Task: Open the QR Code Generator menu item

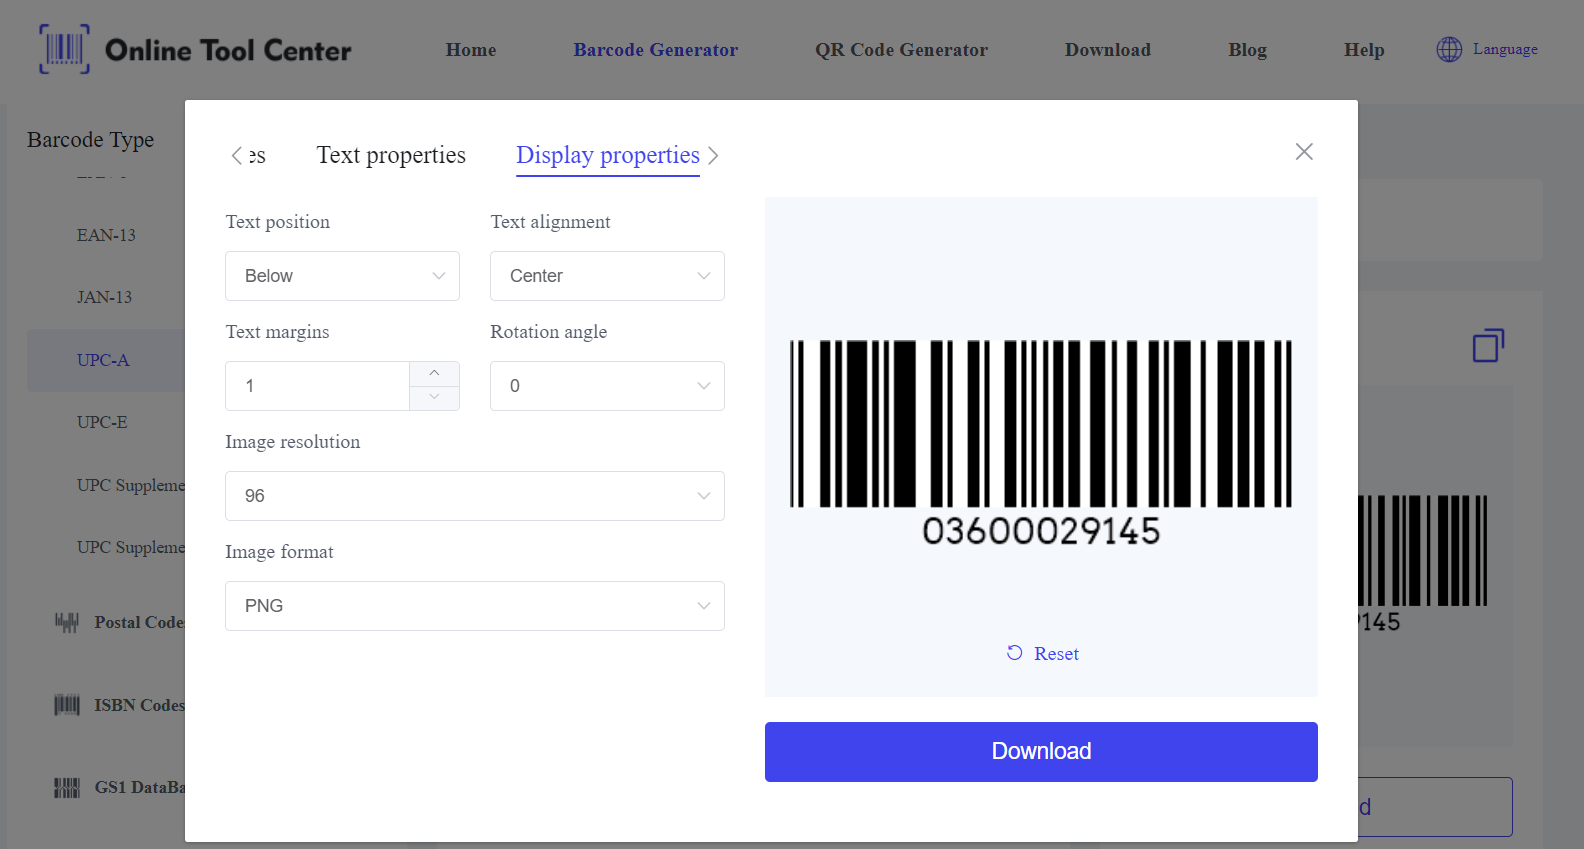Action: pyautogui.click(x=901, y=50)
